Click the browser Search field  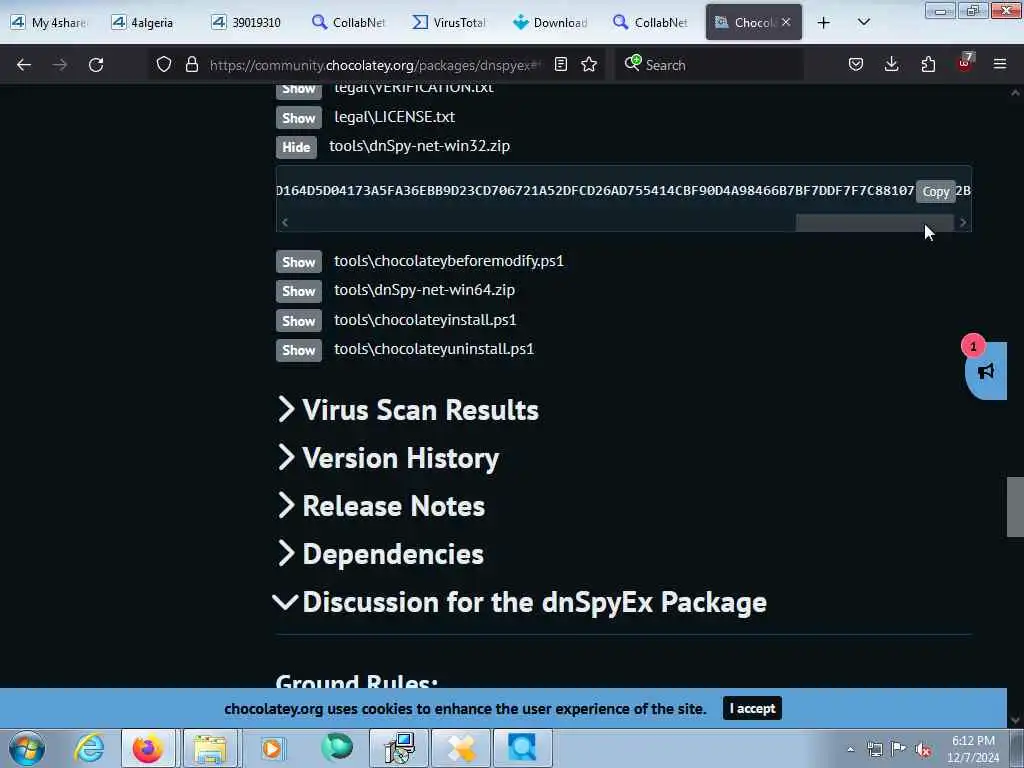pos(709,65)
